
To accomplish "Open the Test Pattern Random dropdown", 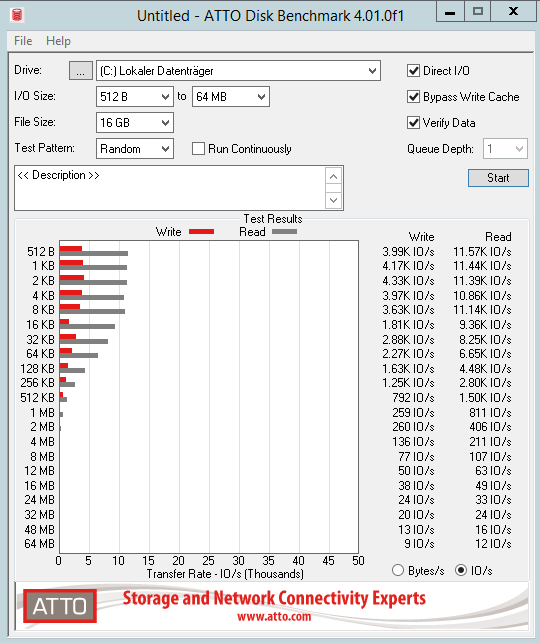I will (x=134, y=148).
